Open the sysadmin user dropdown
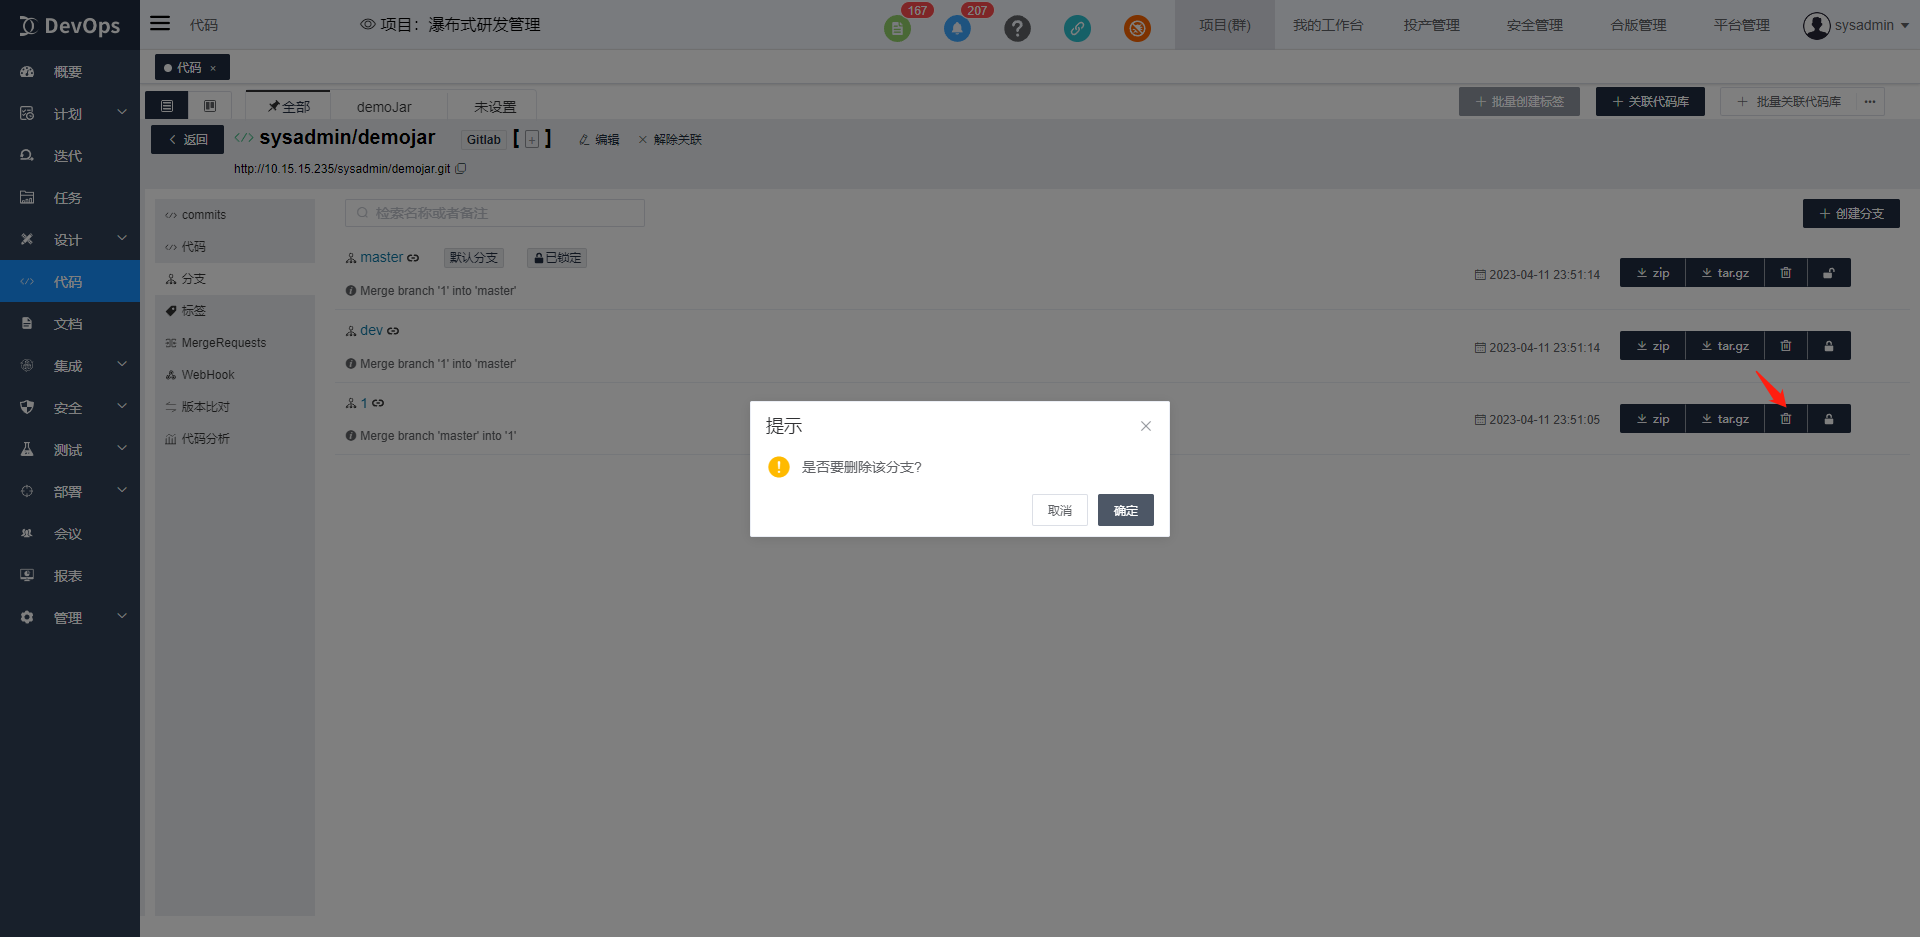The image size is (1920, 937). (x=1855, y=25)
